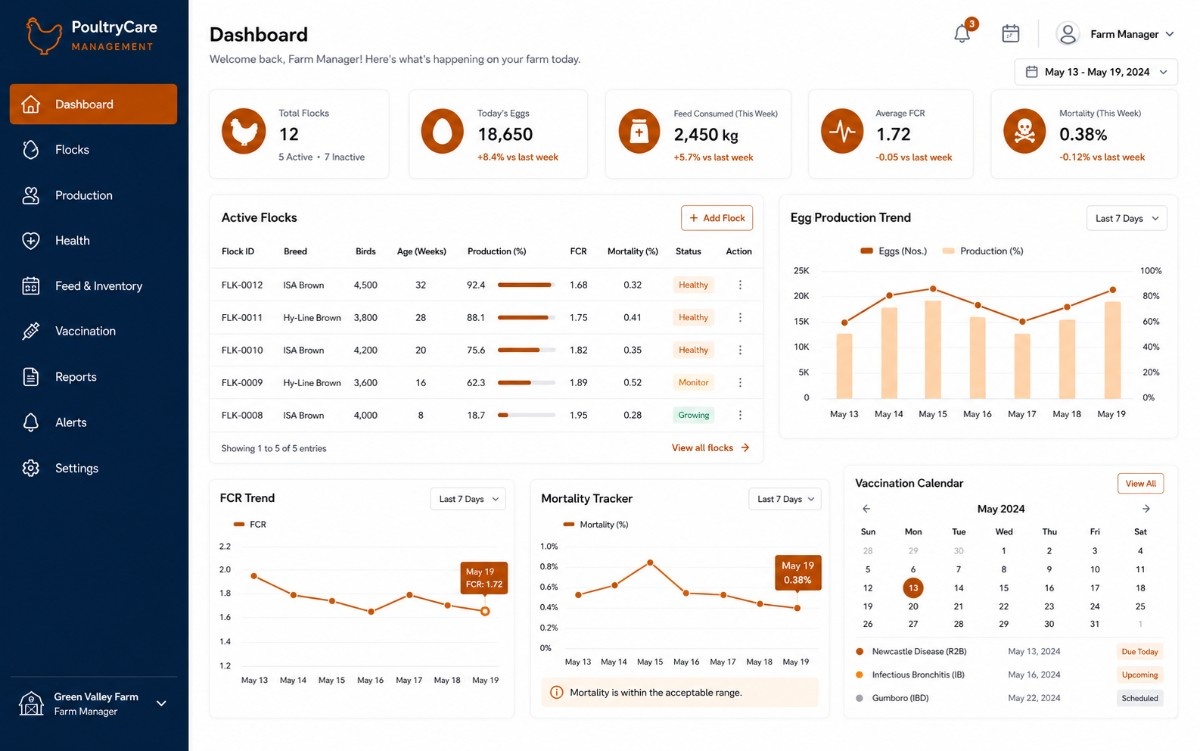
Task: Open the Dashboard menu item
Action: (94, 104)
